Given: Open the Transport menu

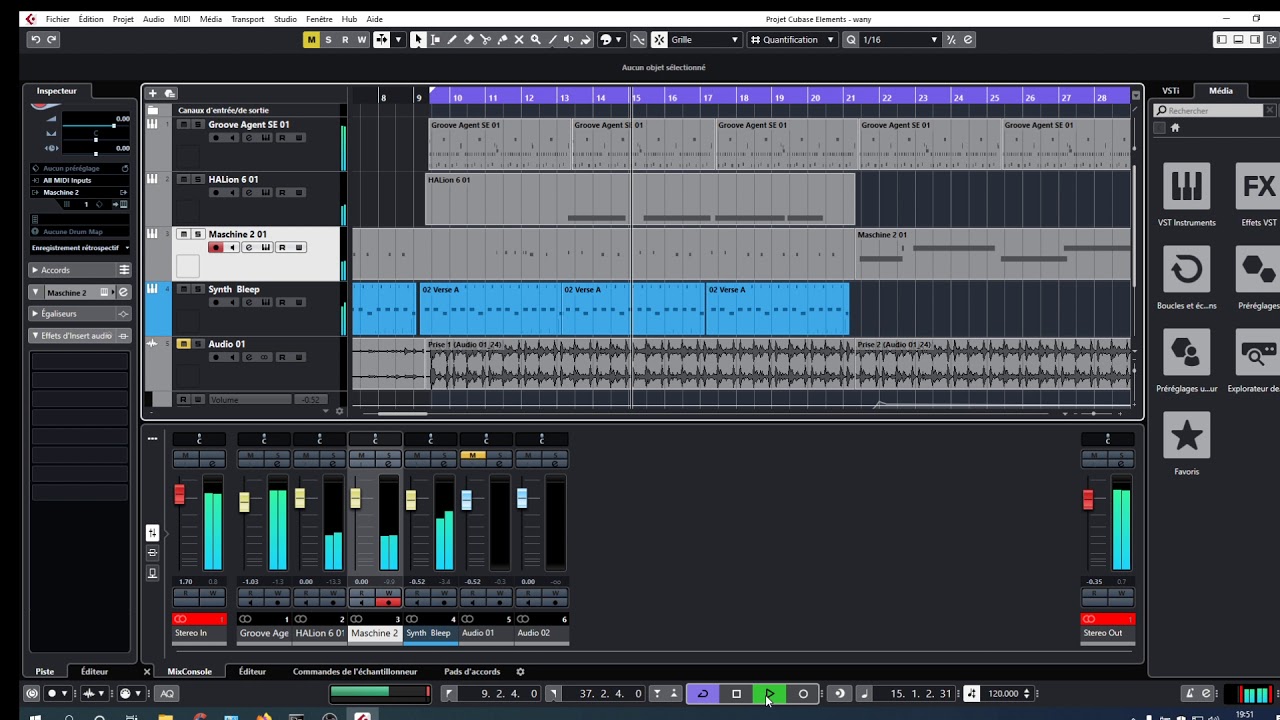Looking at the screenshot, I should coord(248,19).
